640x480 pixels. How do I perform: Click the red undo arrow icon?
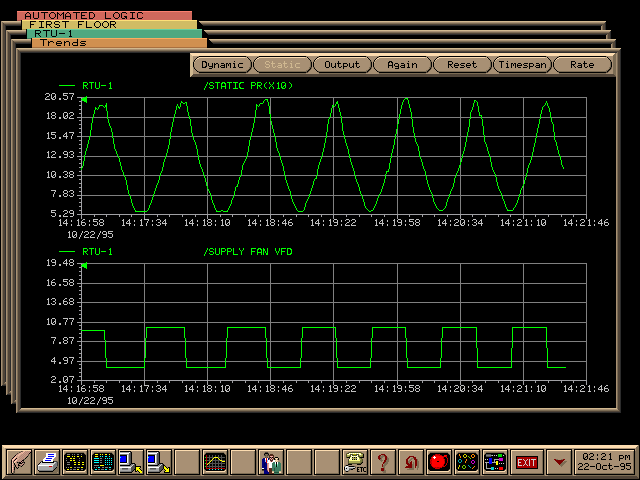411,462
